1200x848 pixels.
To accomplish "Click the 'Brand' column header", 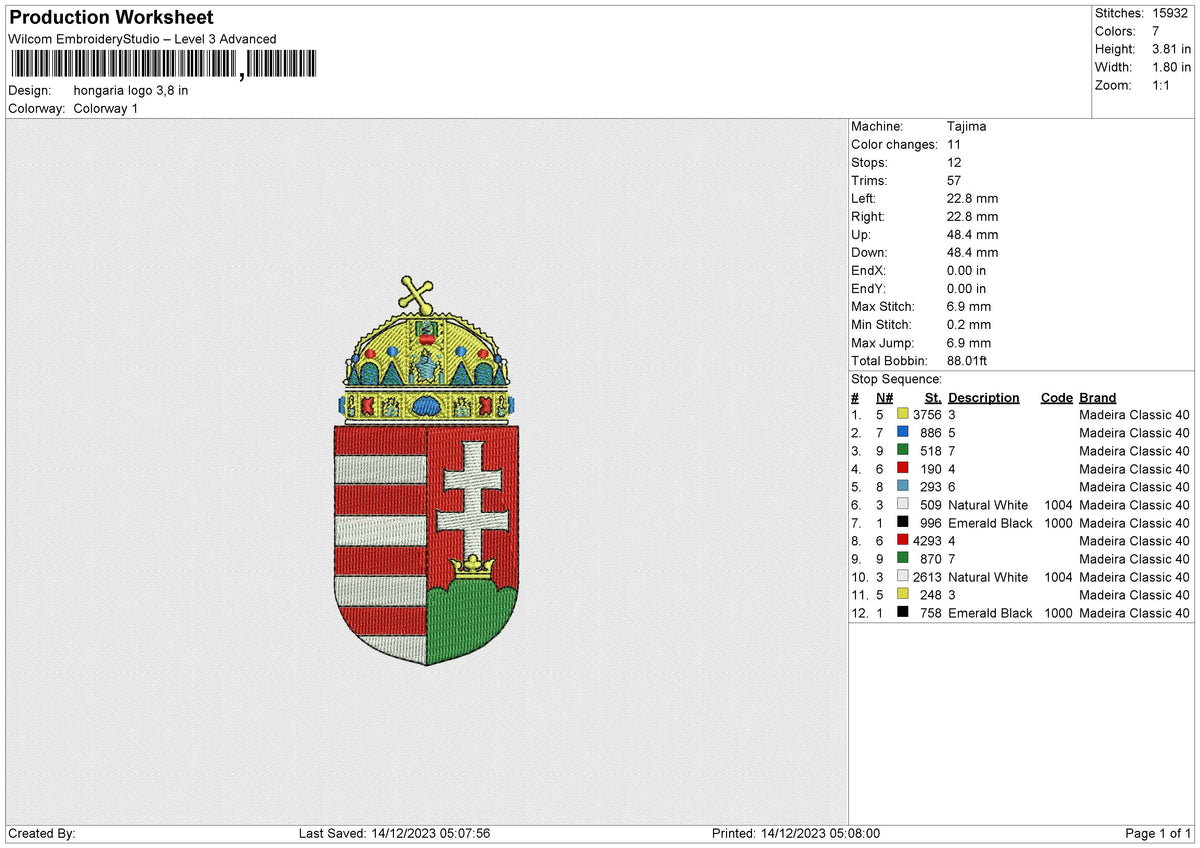I will tap(1097, 397).
